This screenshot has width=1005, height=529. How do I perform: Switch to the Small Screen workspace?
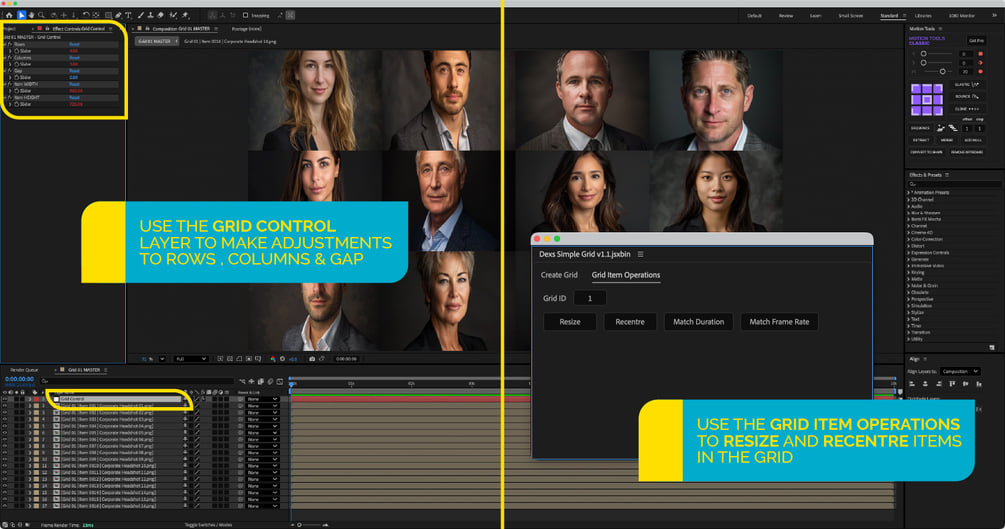851,15
